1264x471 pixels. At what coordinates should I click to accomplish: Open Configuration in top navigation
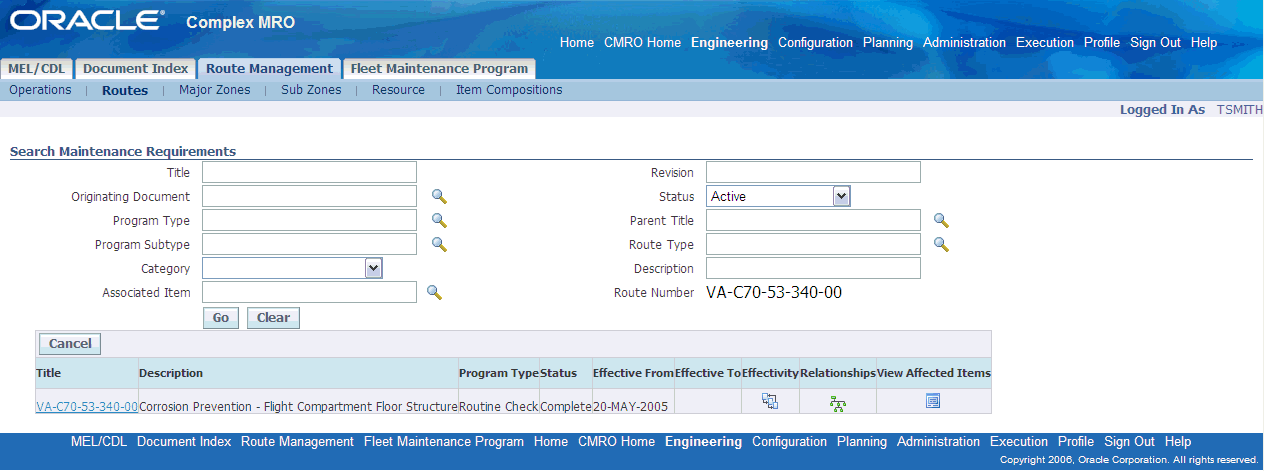(x=815, y=43)
